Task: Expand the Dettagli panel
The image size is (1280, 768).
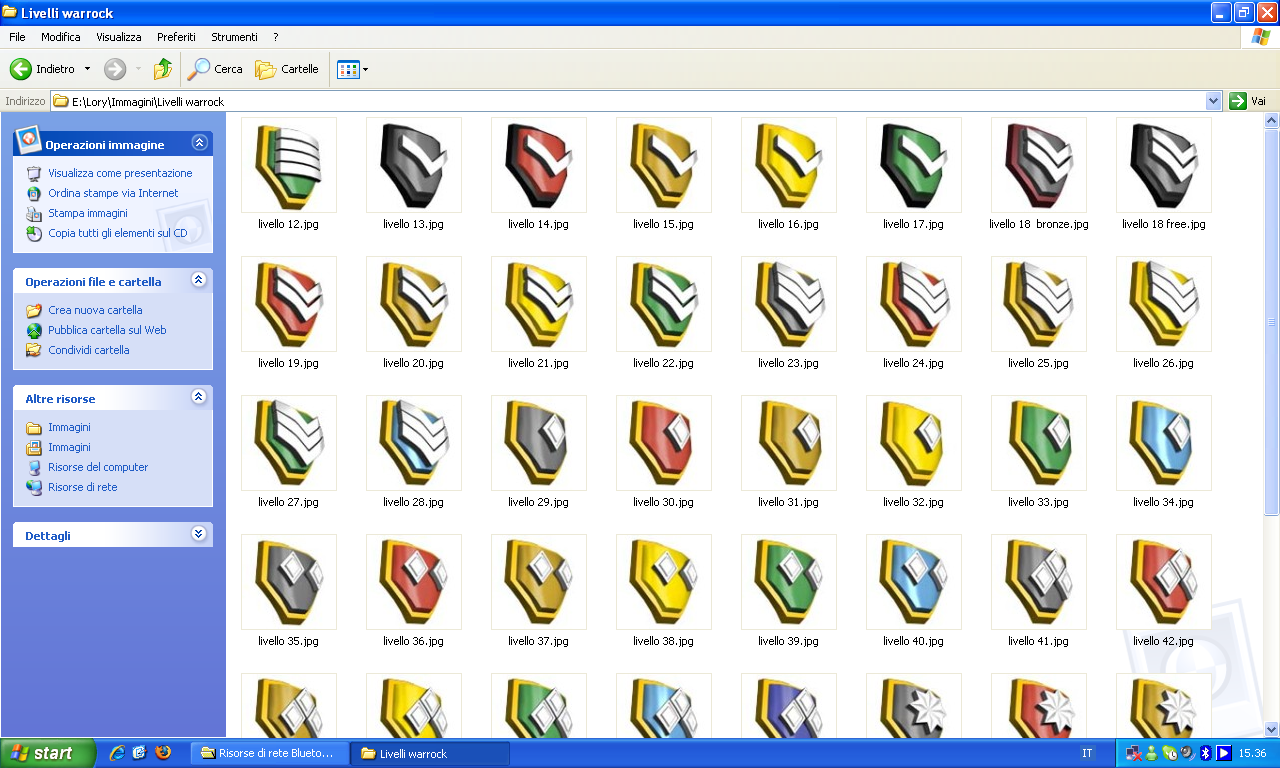Action: point(199,534)
